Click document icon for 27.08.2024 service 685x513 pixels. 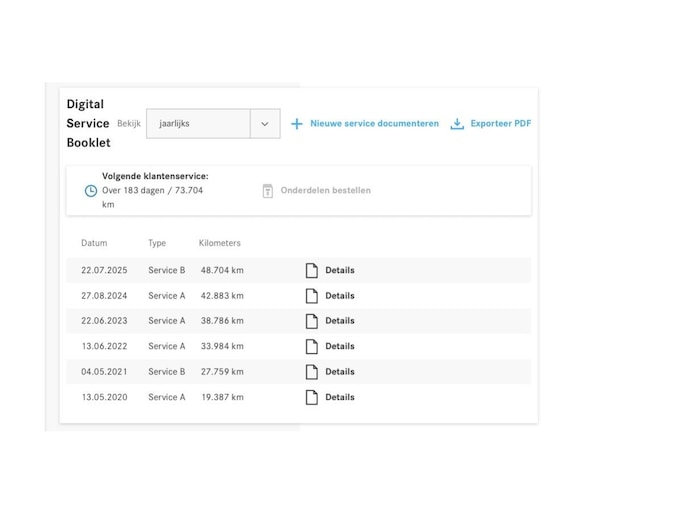tap(311, 296)
